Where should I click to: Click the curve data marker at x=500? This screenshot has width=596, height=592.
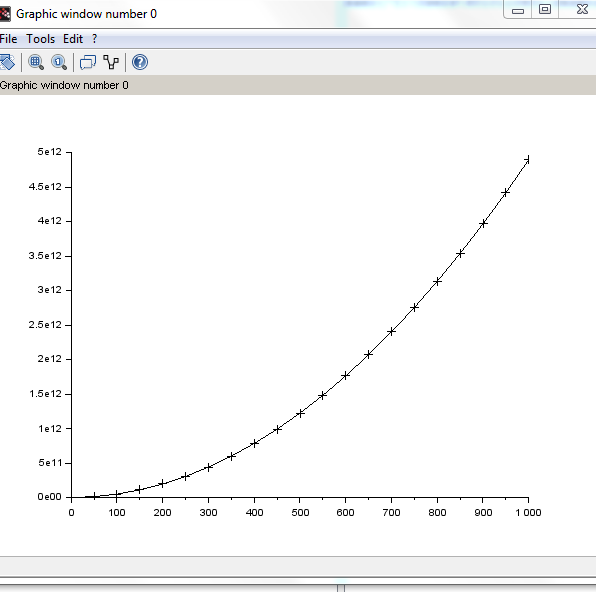(x=300, y=413)
